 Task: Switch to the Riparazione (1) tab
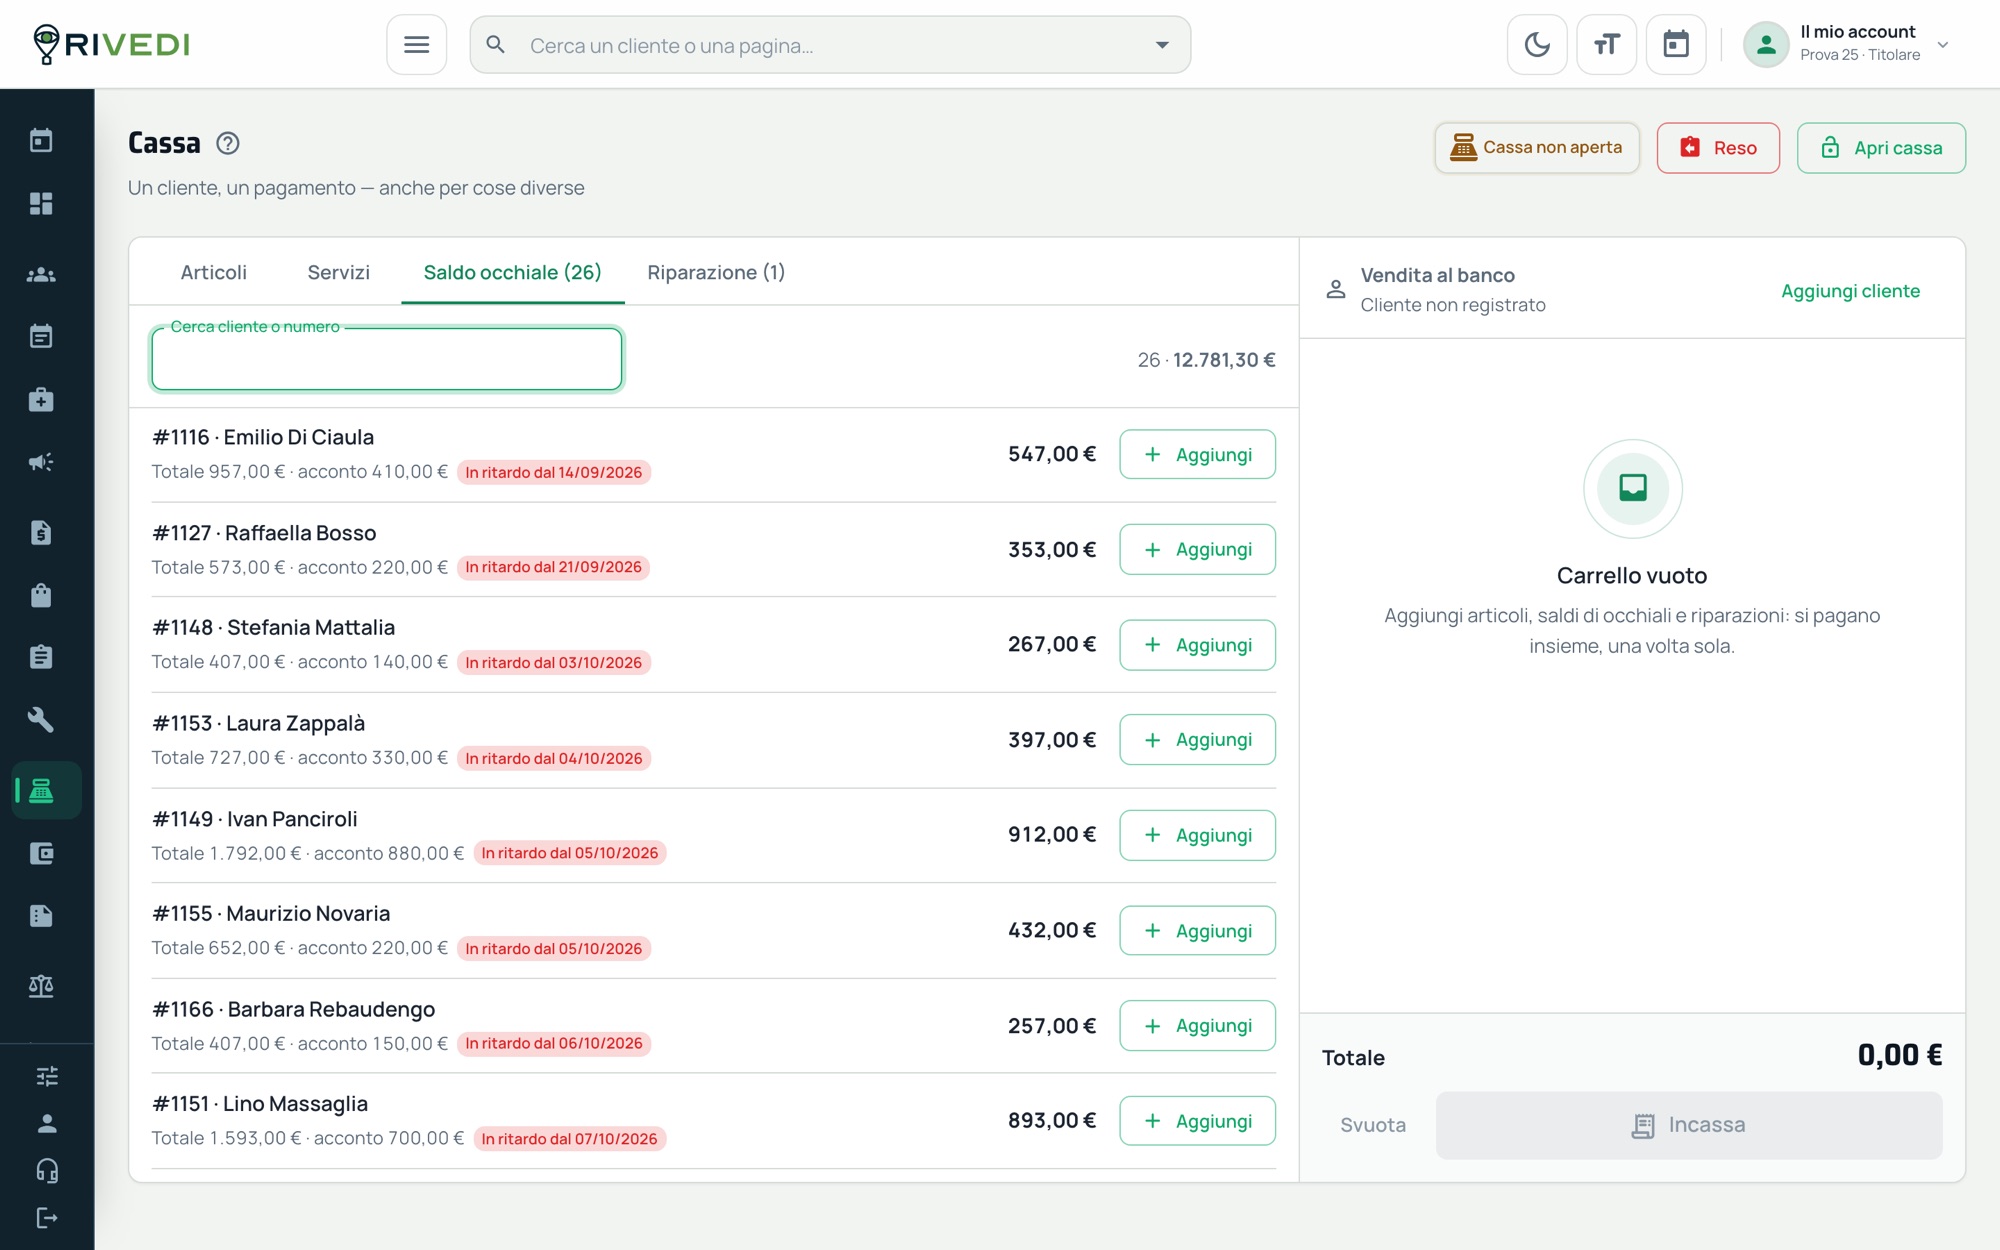tap(716, 272)
